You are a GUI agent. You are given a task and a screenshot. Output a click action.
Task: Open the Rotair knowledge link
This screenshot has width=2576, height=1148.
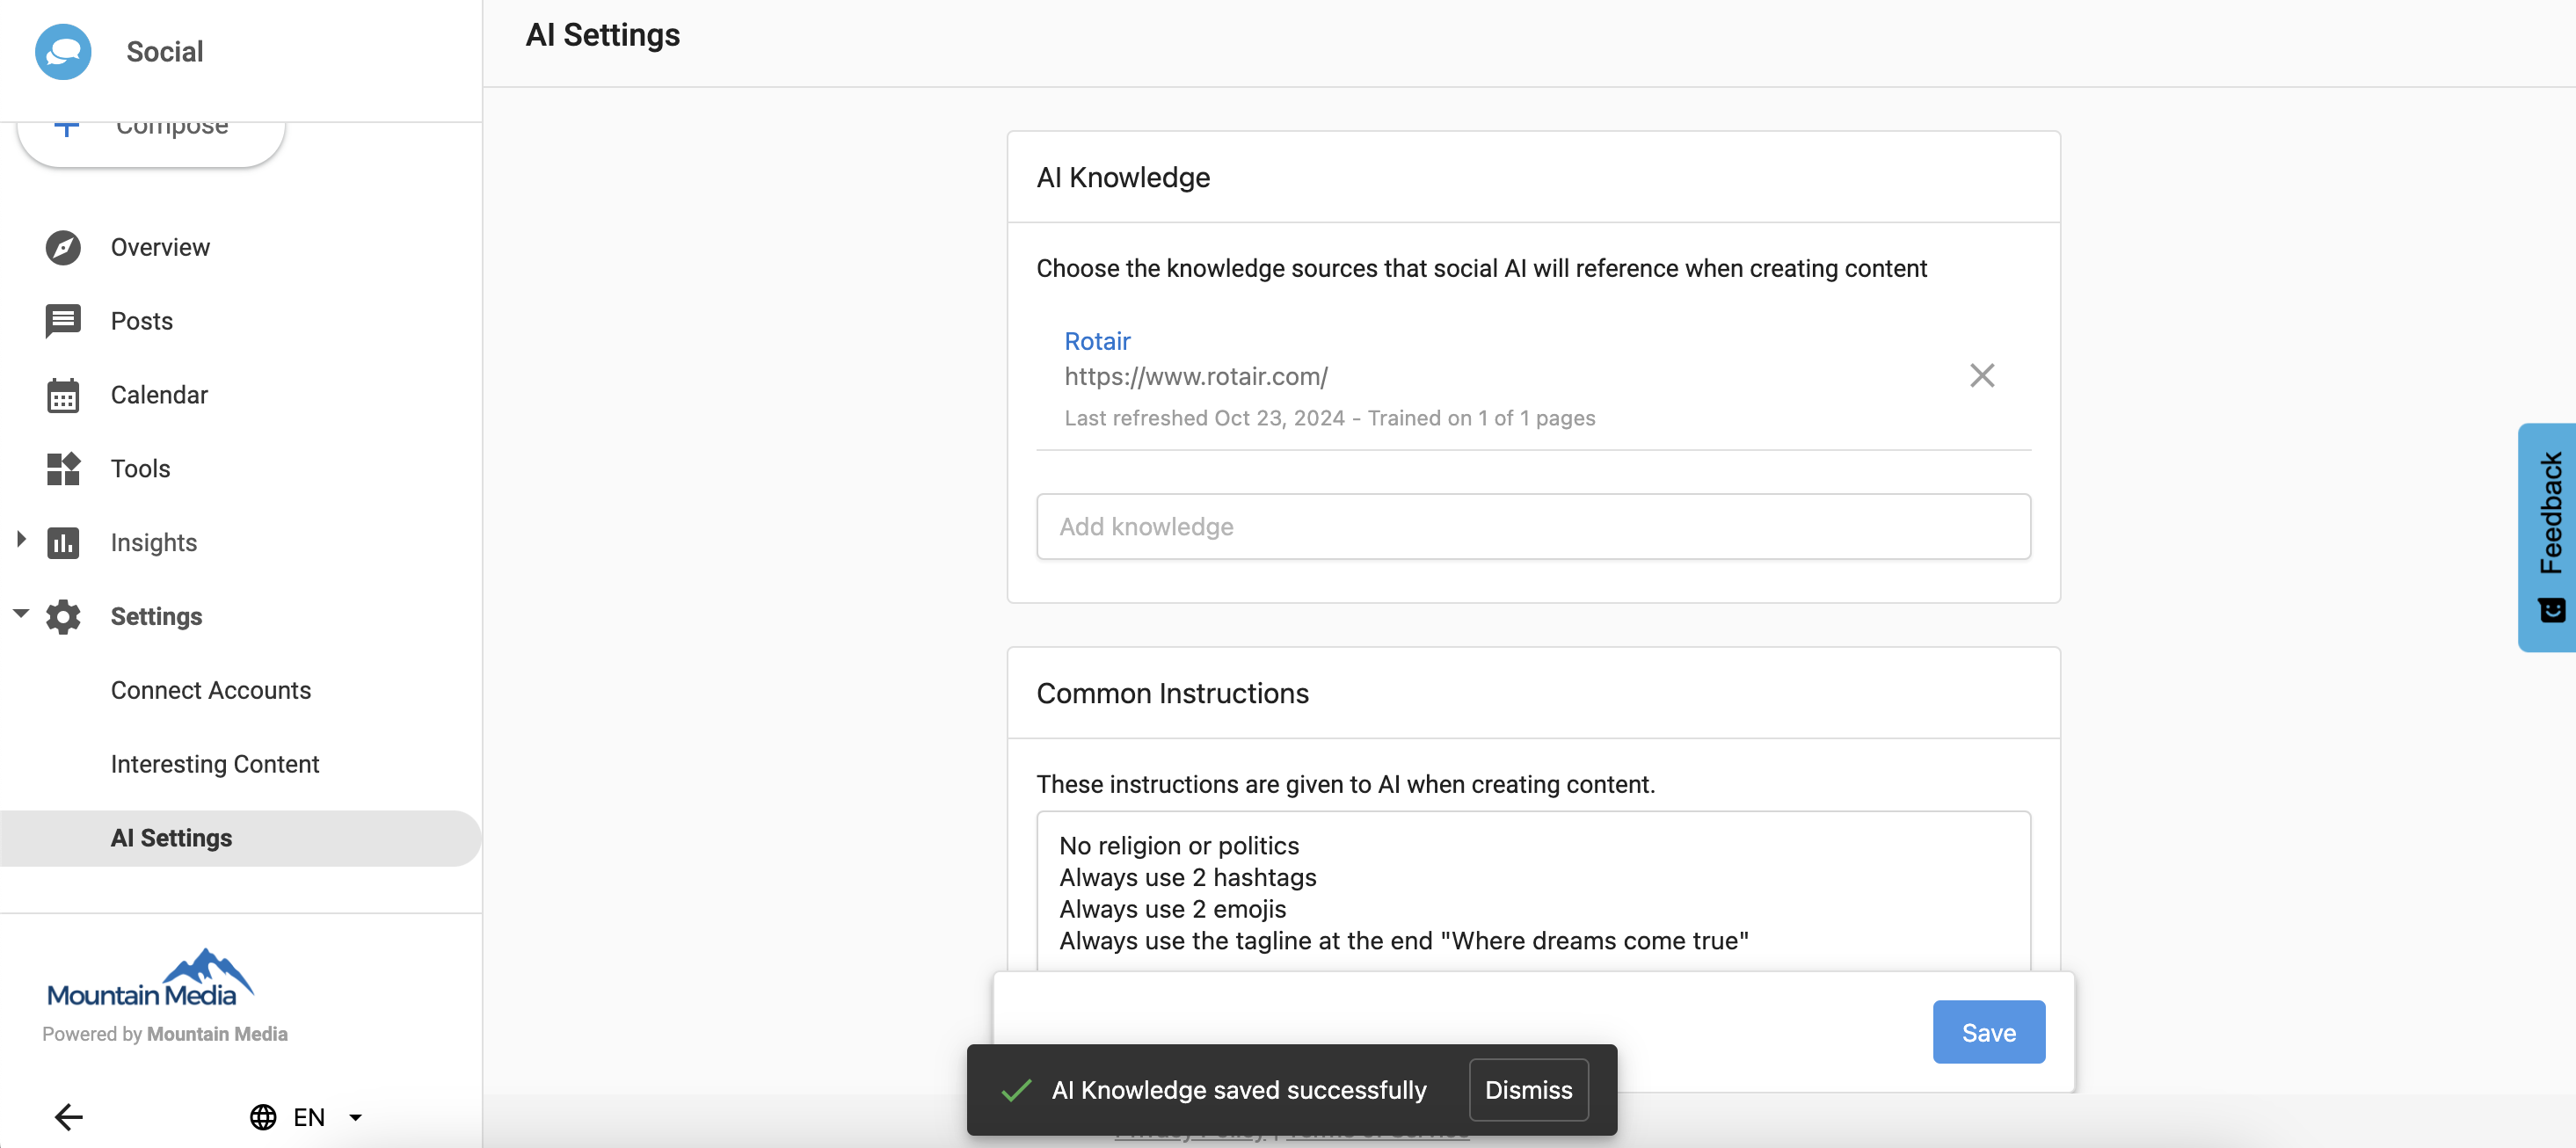1097,341
